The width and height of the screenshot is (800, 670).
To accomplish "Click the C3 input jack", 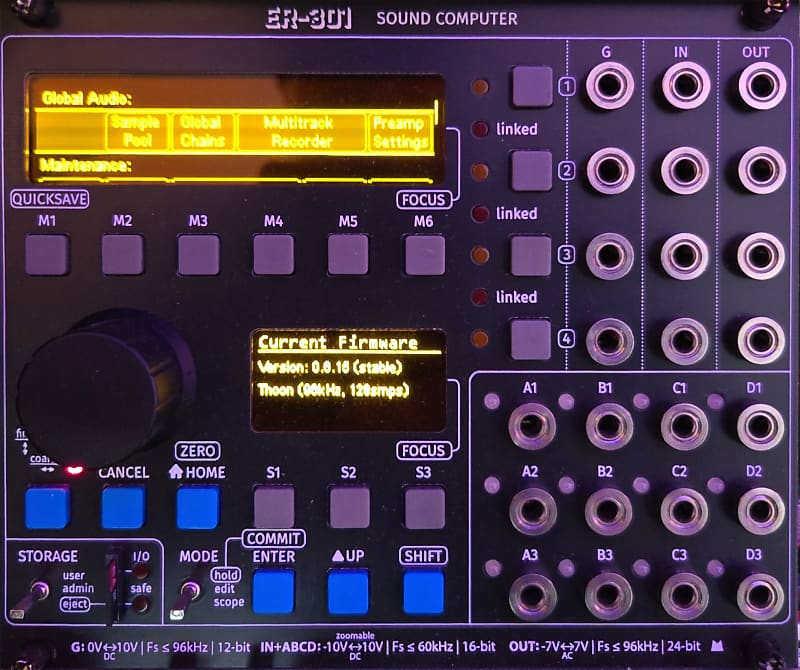I will pyautogui.click(x=685, y=595).
